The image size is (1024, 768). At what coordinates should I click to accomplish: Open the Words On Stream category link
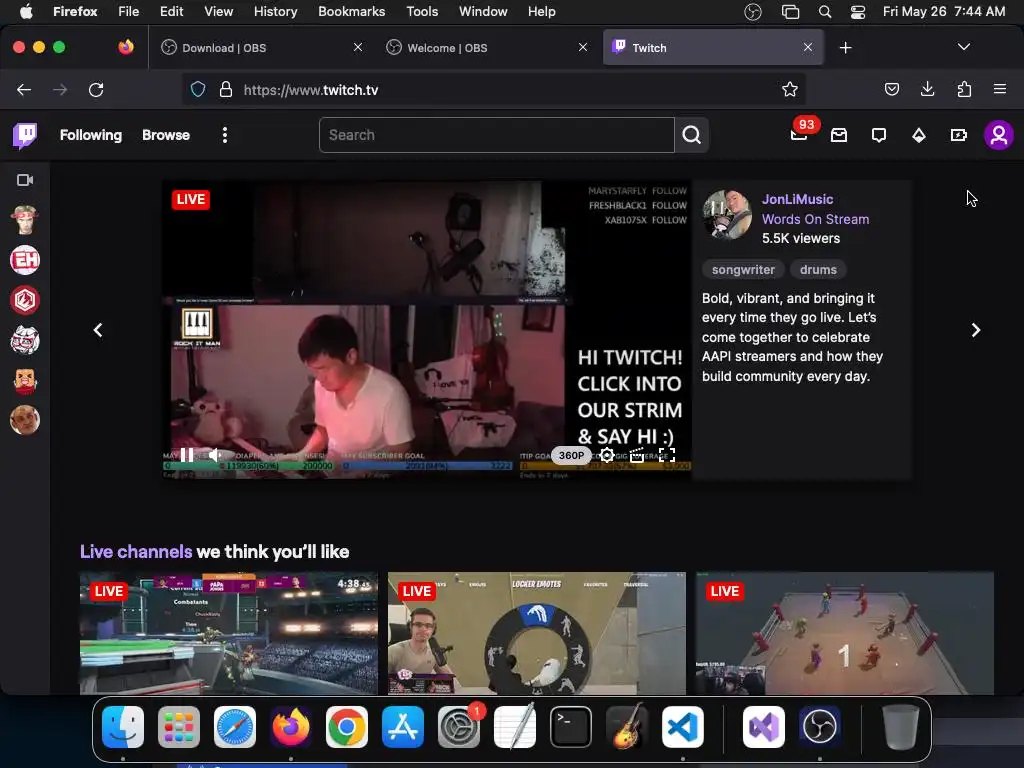[x=815, y=219]
